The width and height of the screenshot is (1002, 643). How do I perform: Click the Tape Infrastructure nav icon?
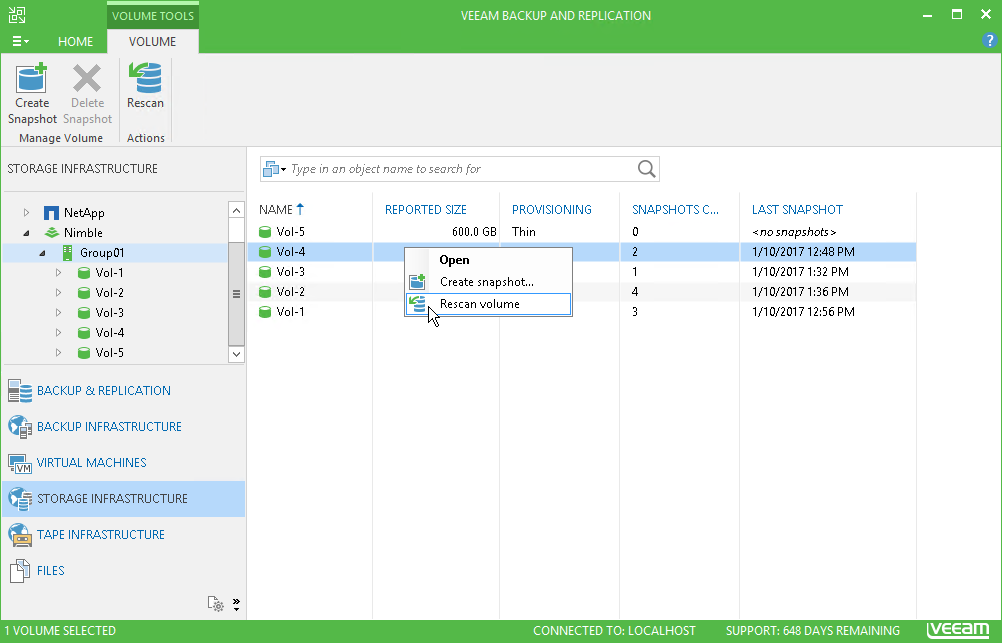point(20,535)
